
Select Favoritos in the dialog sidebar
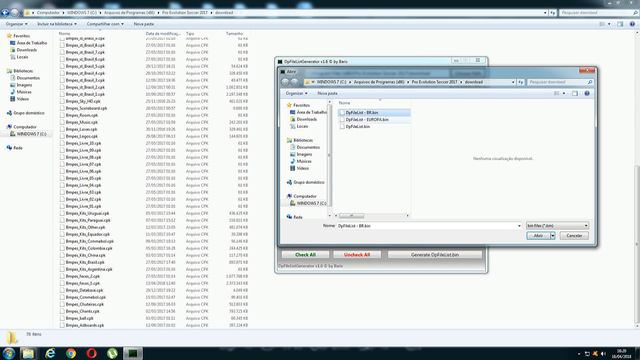[301, 105]
